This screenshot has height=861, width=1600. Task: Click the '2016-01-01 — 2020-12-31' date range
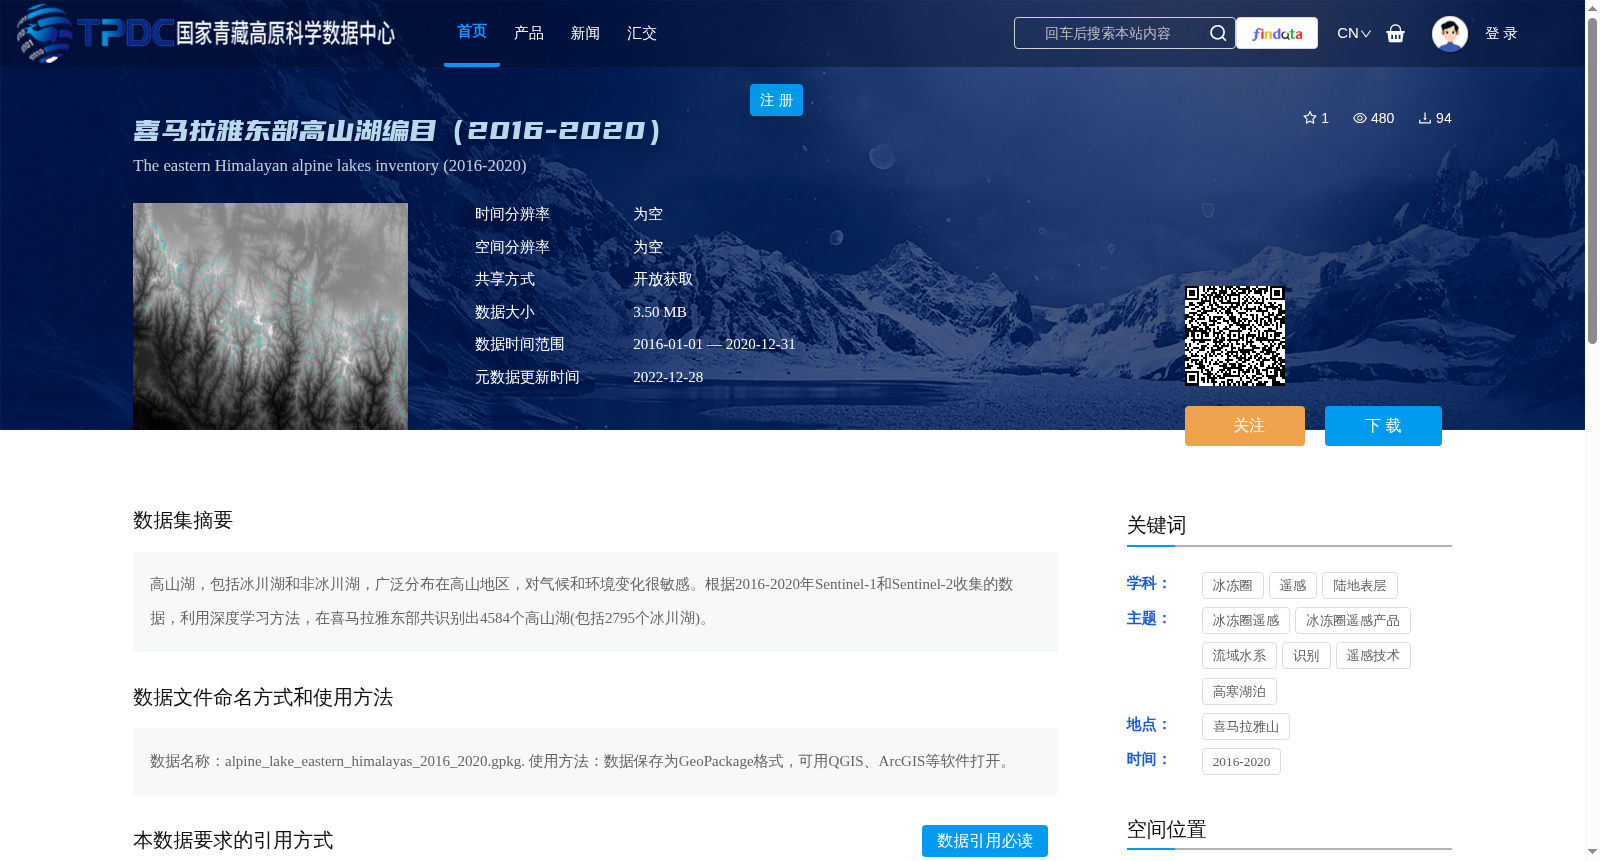(714, 344)
